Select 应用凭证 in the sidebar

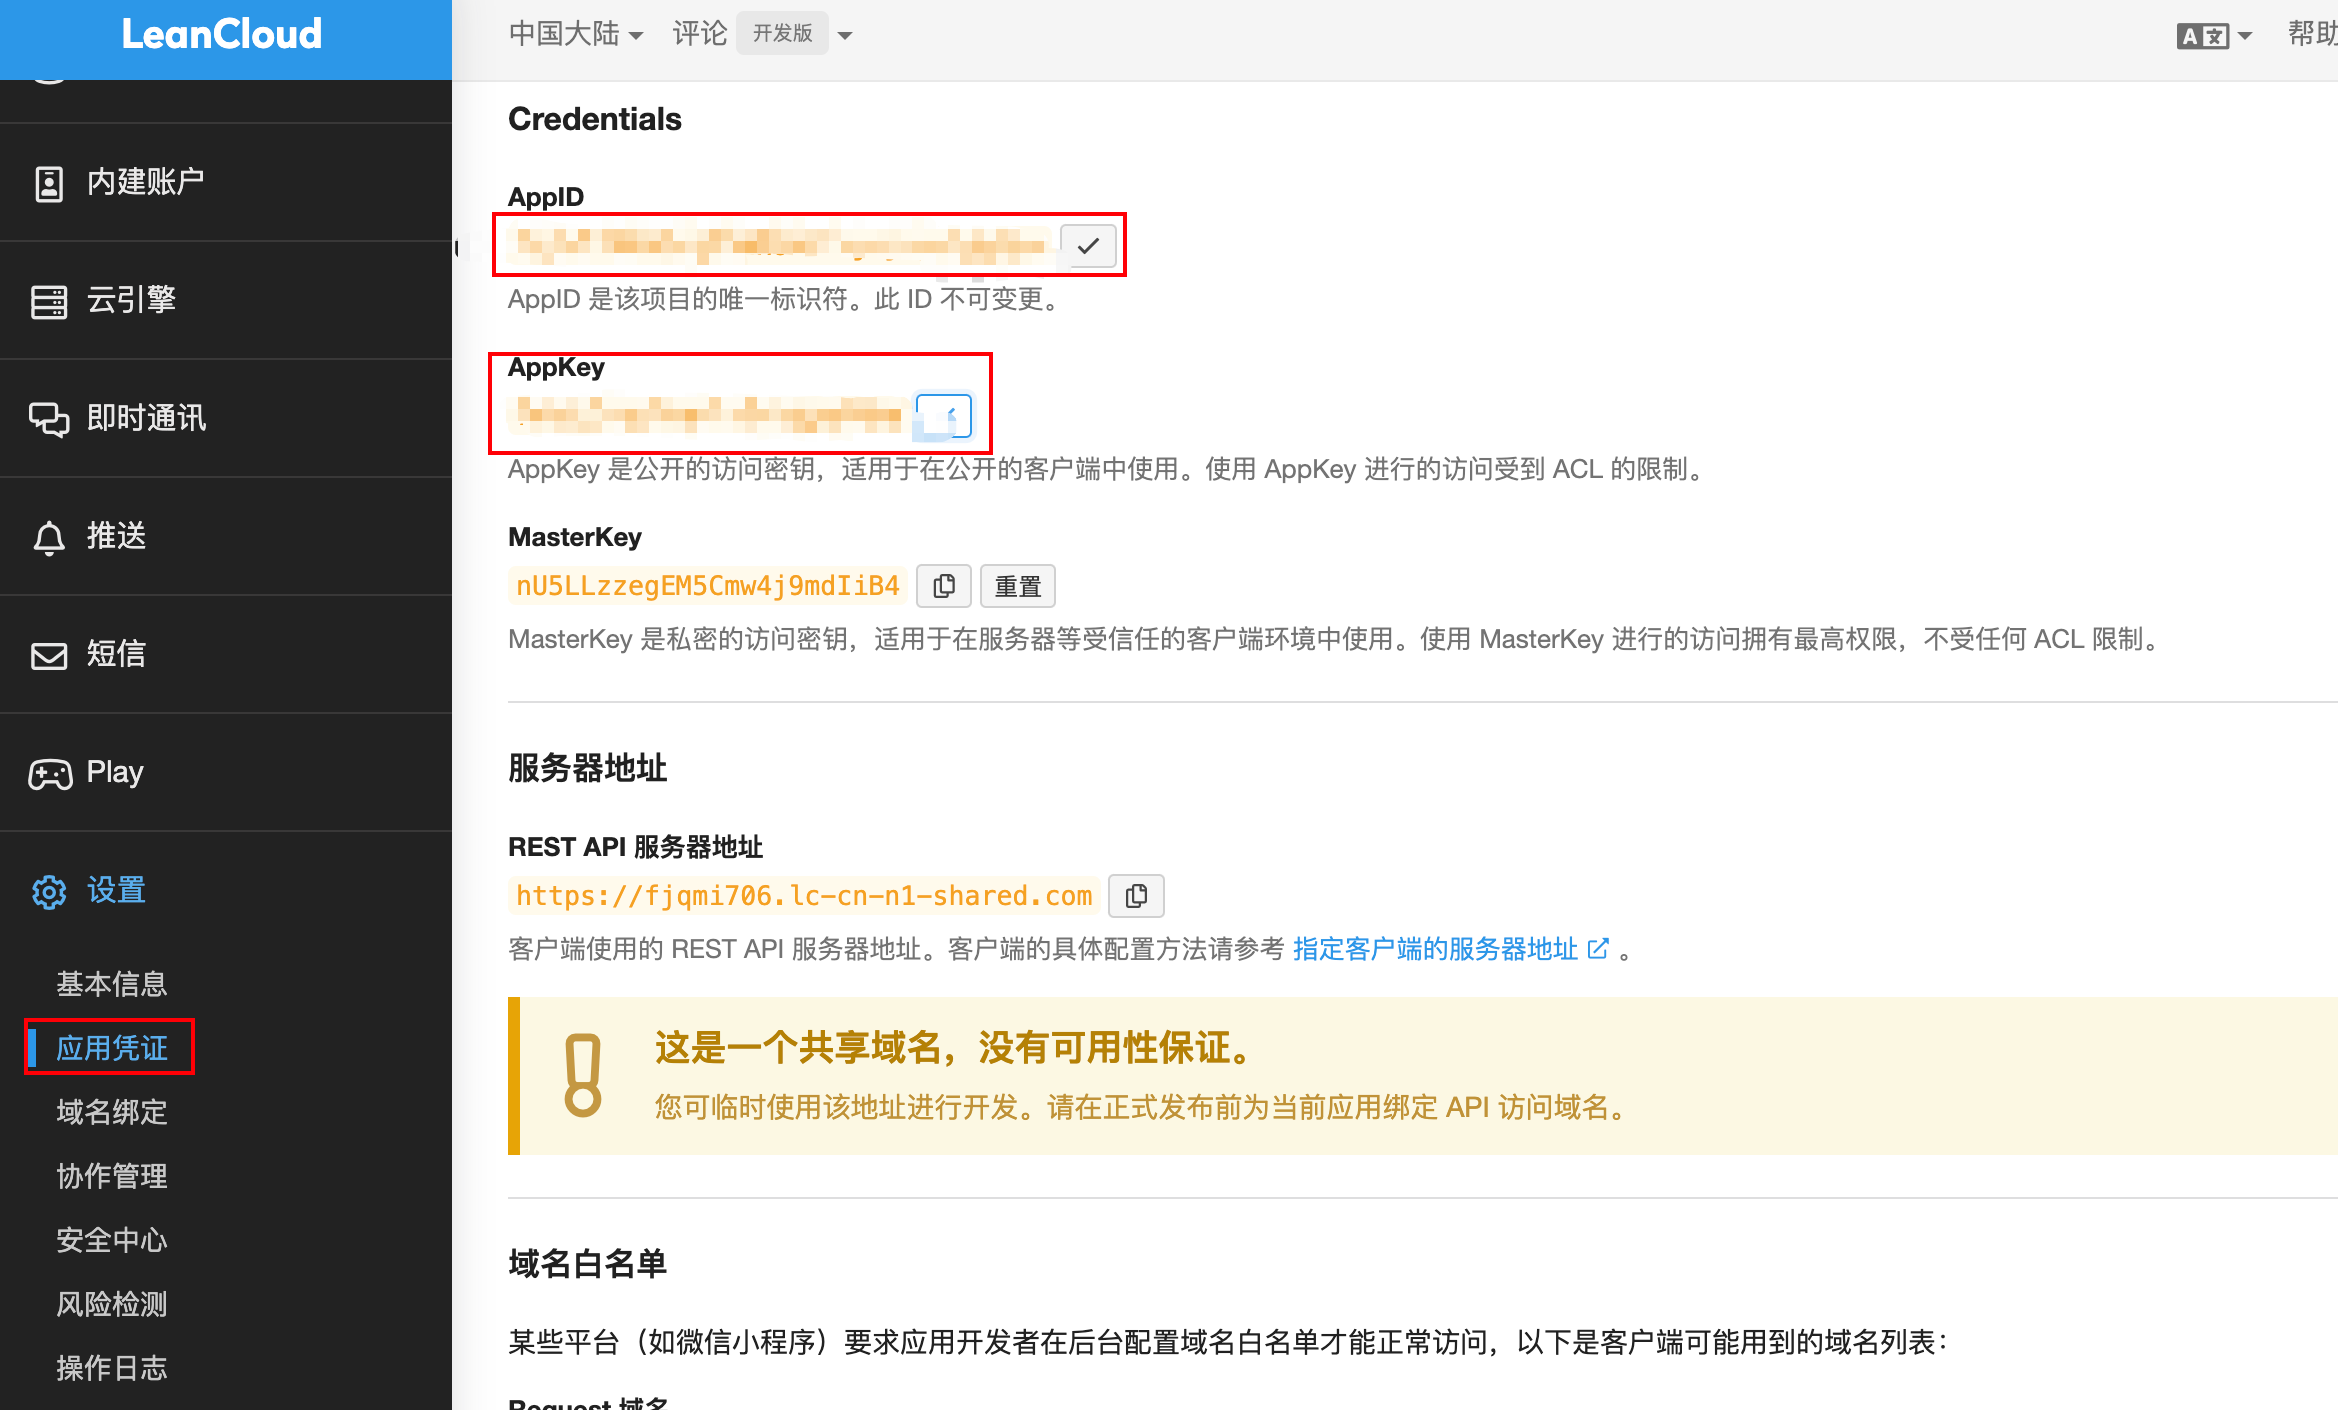point(112,1048)
